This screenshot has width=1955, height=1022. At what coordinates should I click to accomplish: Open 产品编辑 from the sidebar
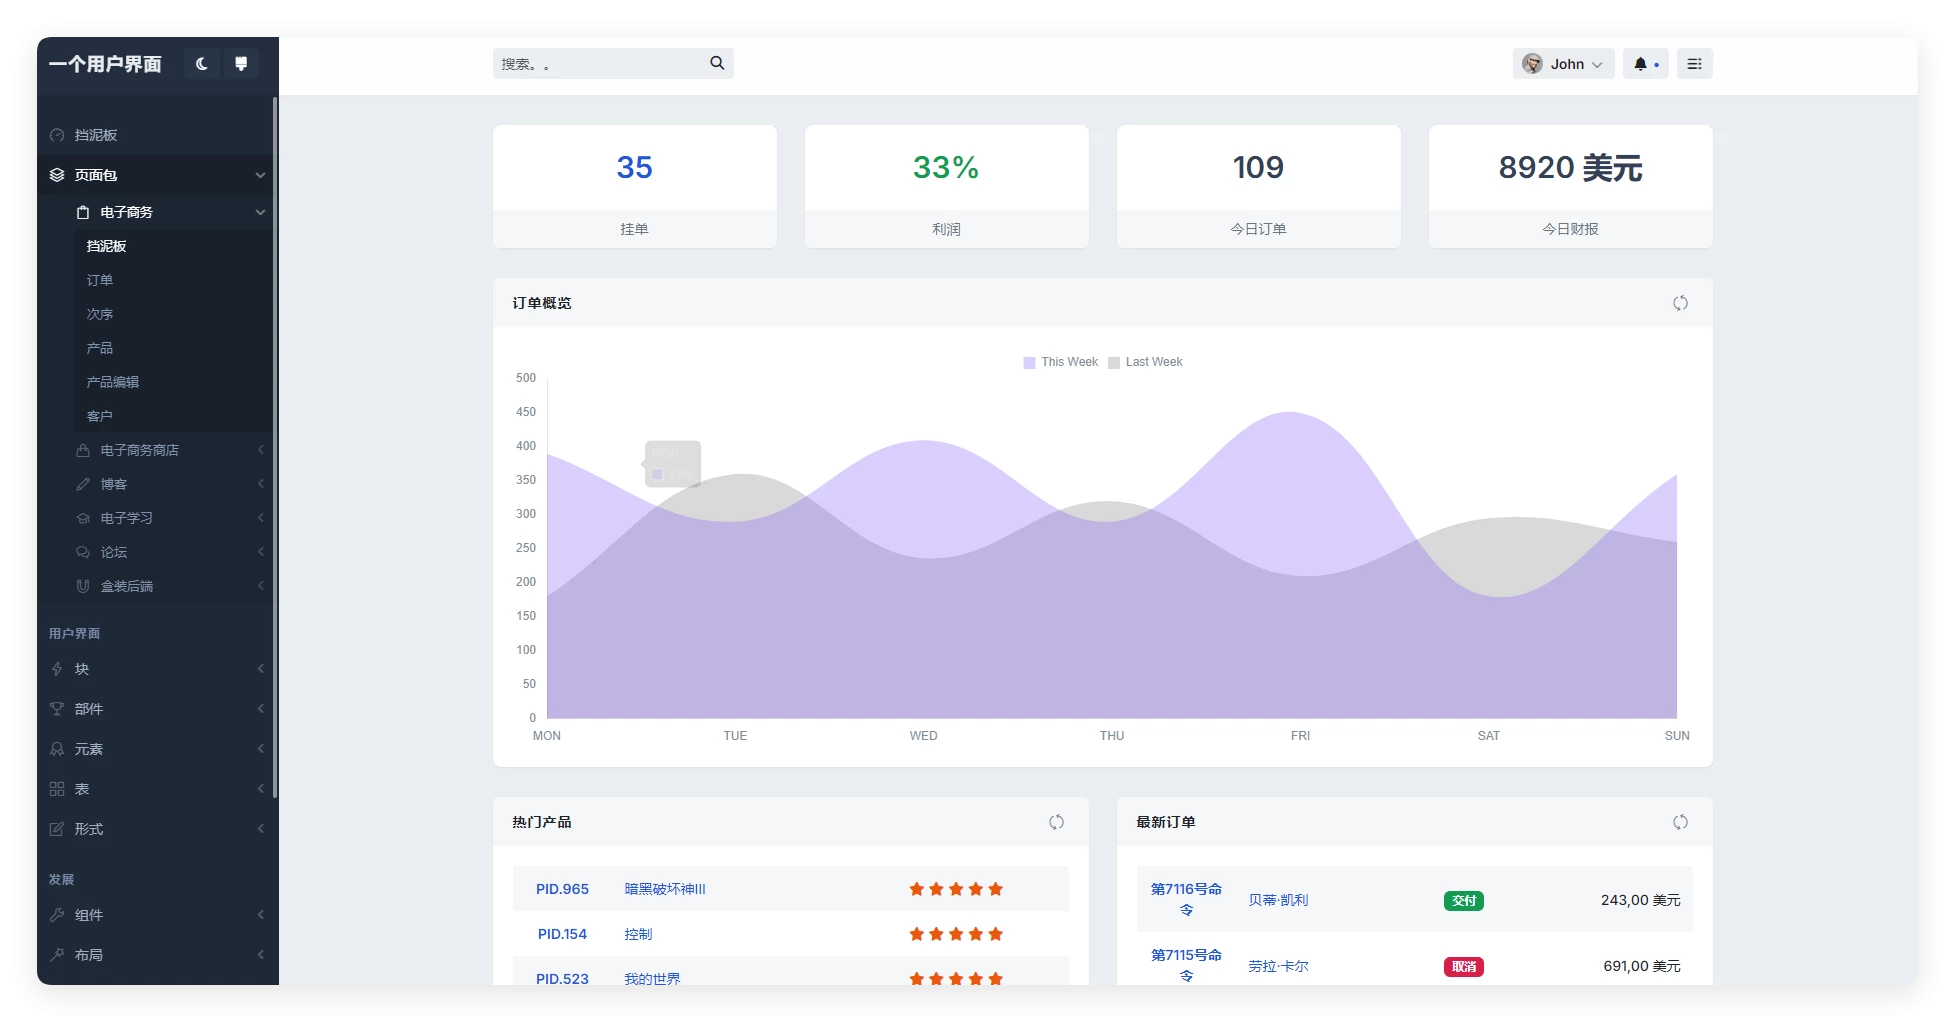[113, 382]
